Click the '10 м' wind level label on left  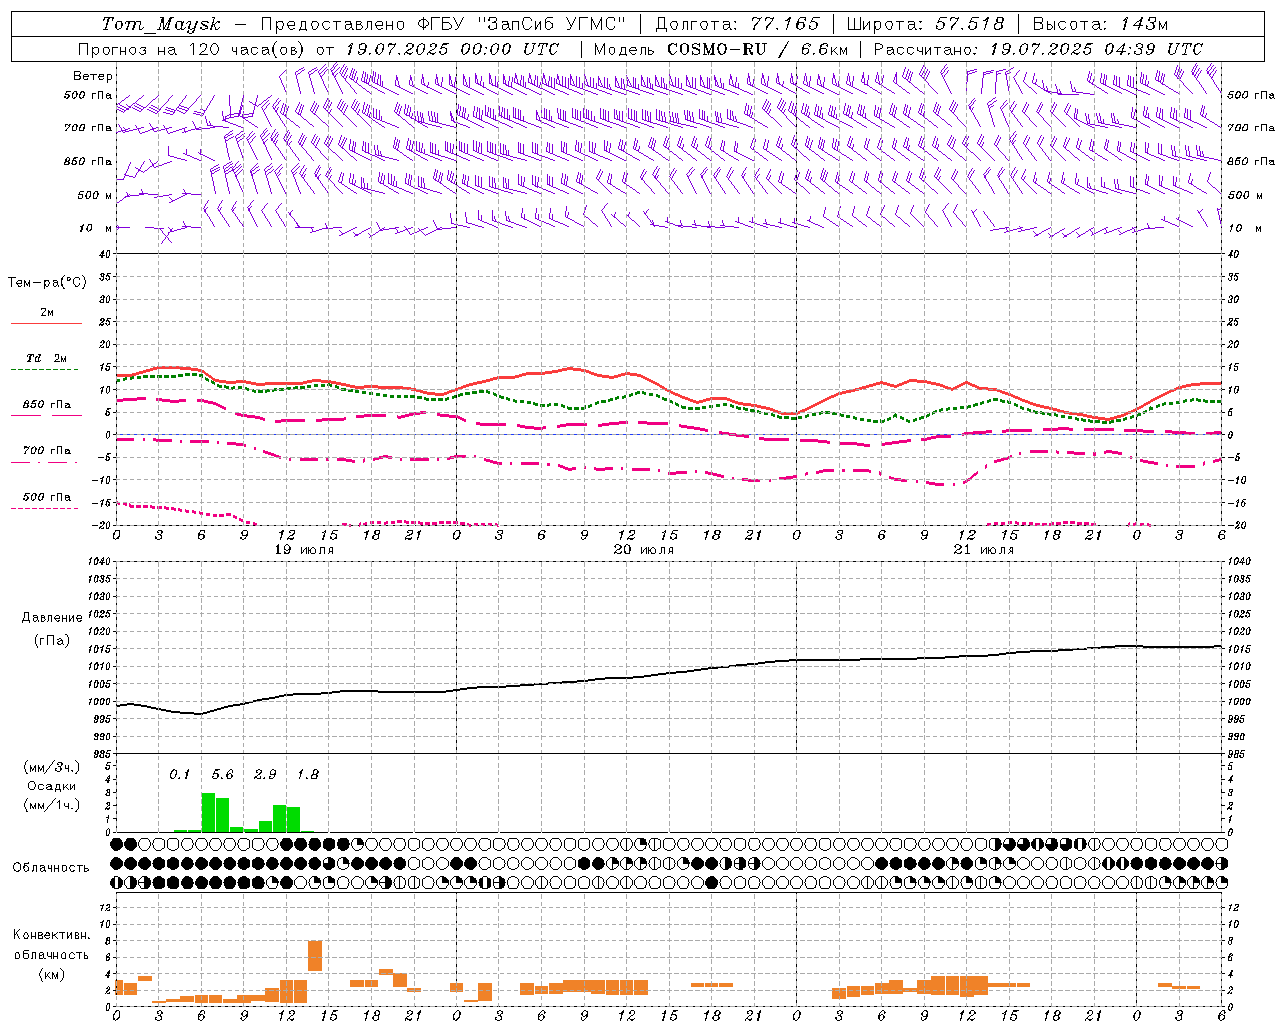point(95,228)
